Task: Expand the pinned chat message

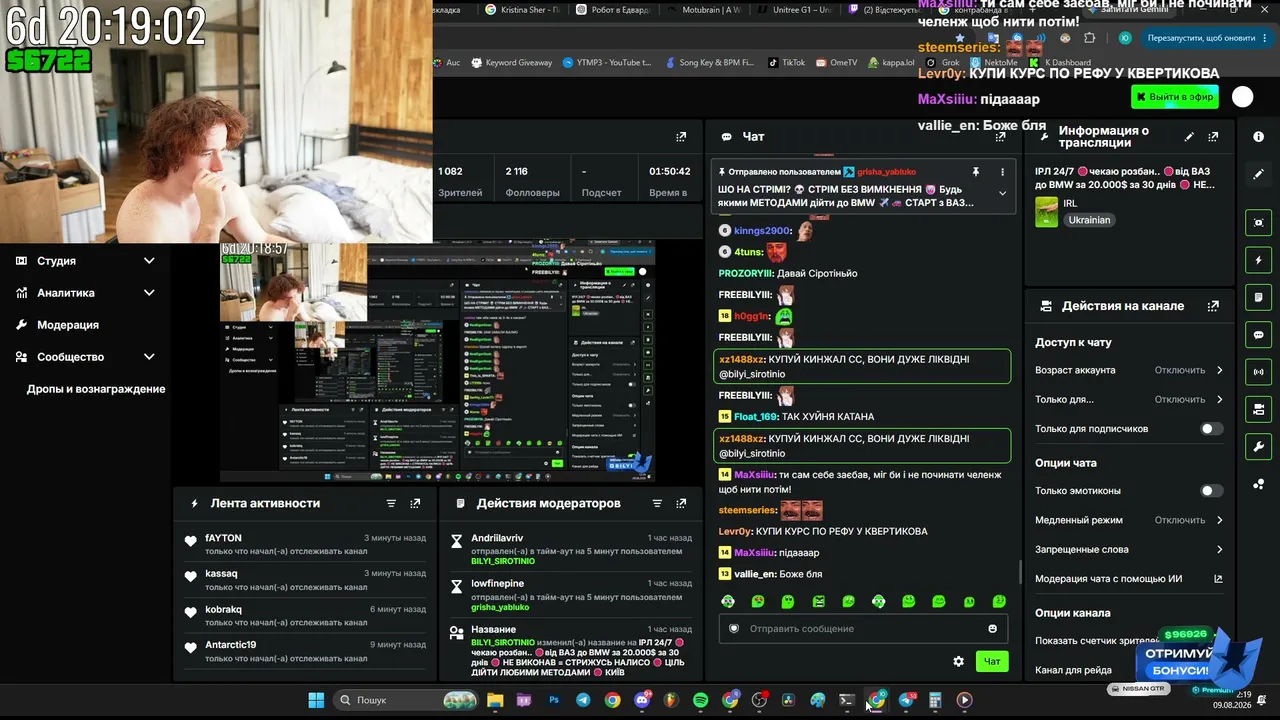Action: tap(1002, 194)
